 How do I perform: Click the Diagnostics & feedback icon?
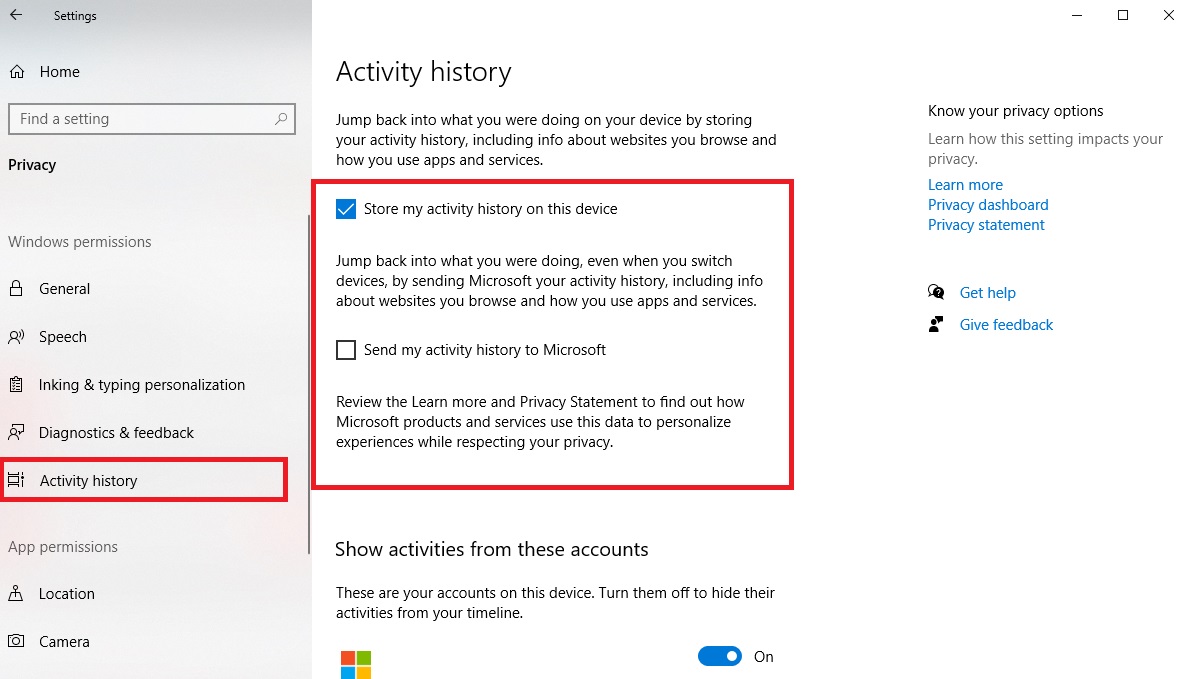[x=16, y=433]
